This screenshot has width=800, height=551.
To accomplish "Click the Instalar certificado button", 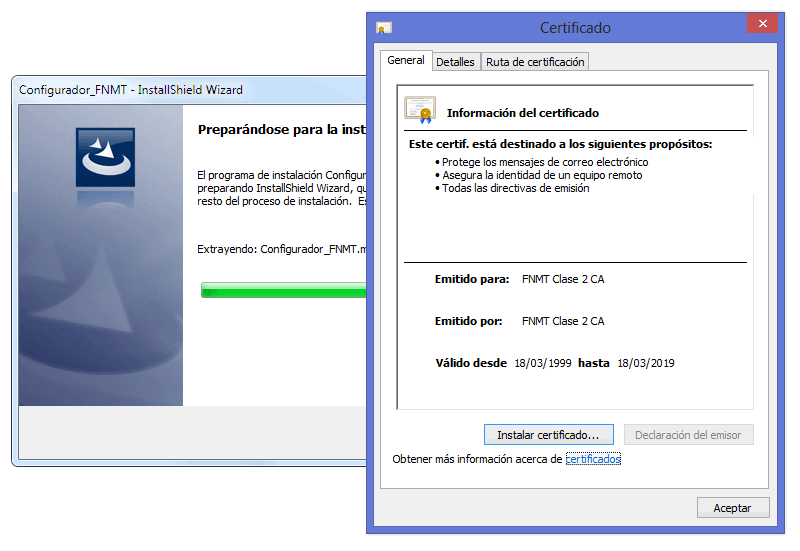I will [548, 435].
